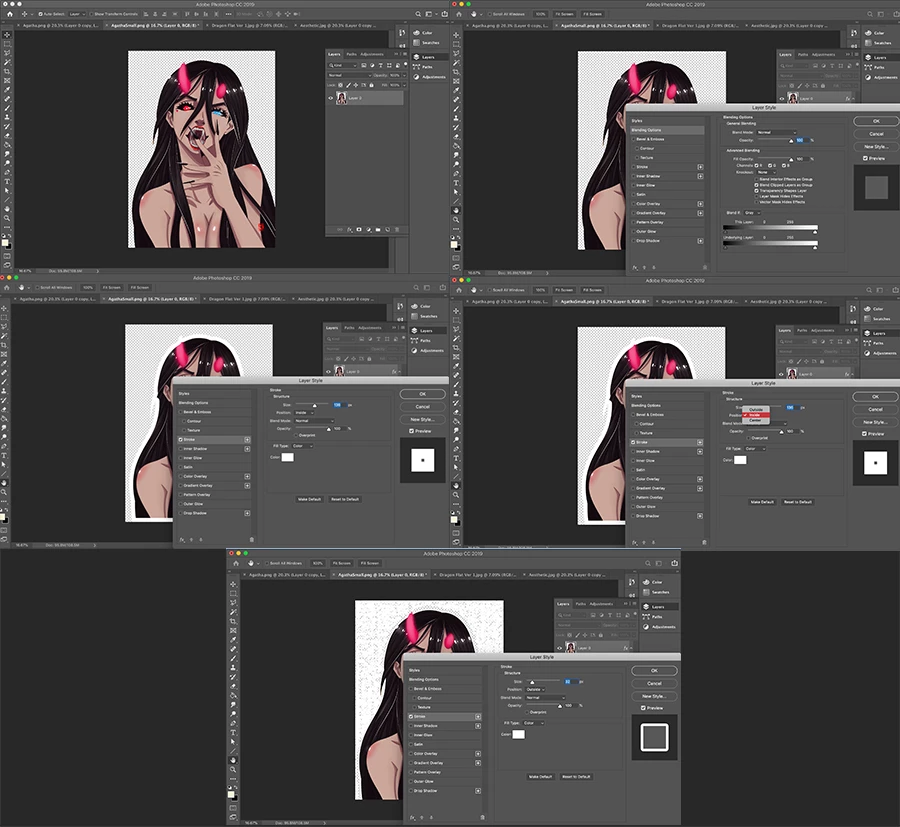Select the Crop tool in top-left window
Viewport: 900px width, 827px height.
click(7, 71)
